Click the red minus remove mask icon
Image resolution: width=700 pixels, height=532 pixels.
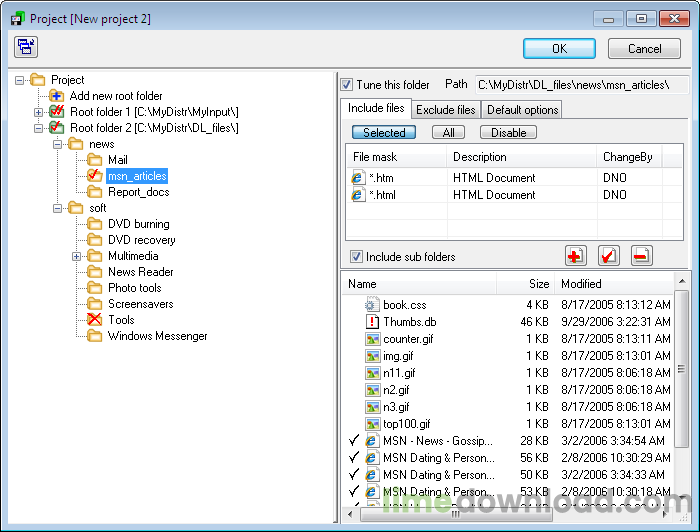point(642,256)
